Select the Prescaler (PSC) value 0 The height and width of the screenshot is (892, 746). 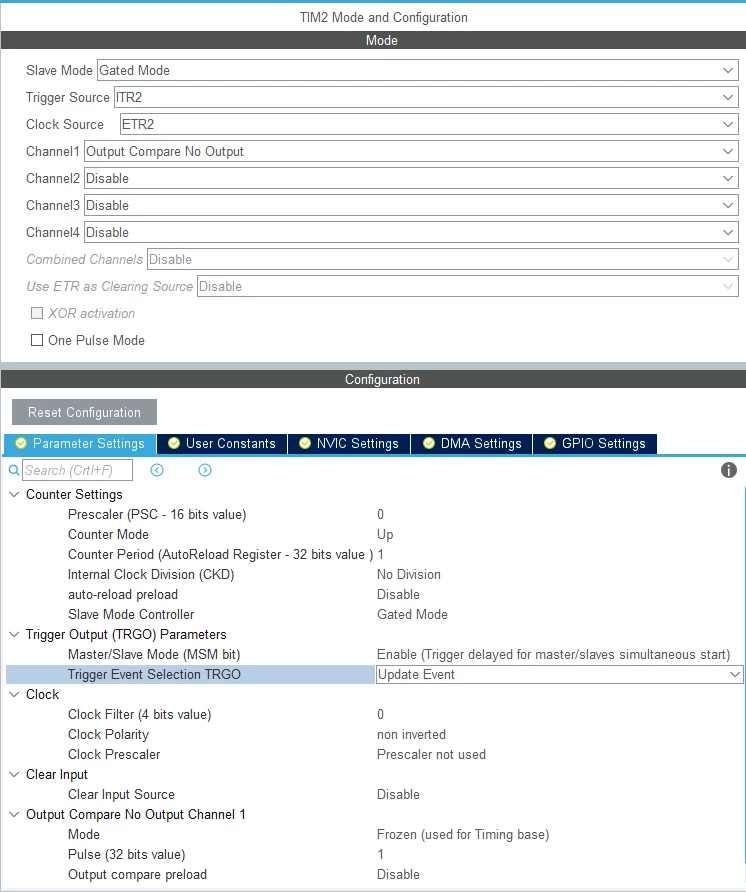coord(381,515)
